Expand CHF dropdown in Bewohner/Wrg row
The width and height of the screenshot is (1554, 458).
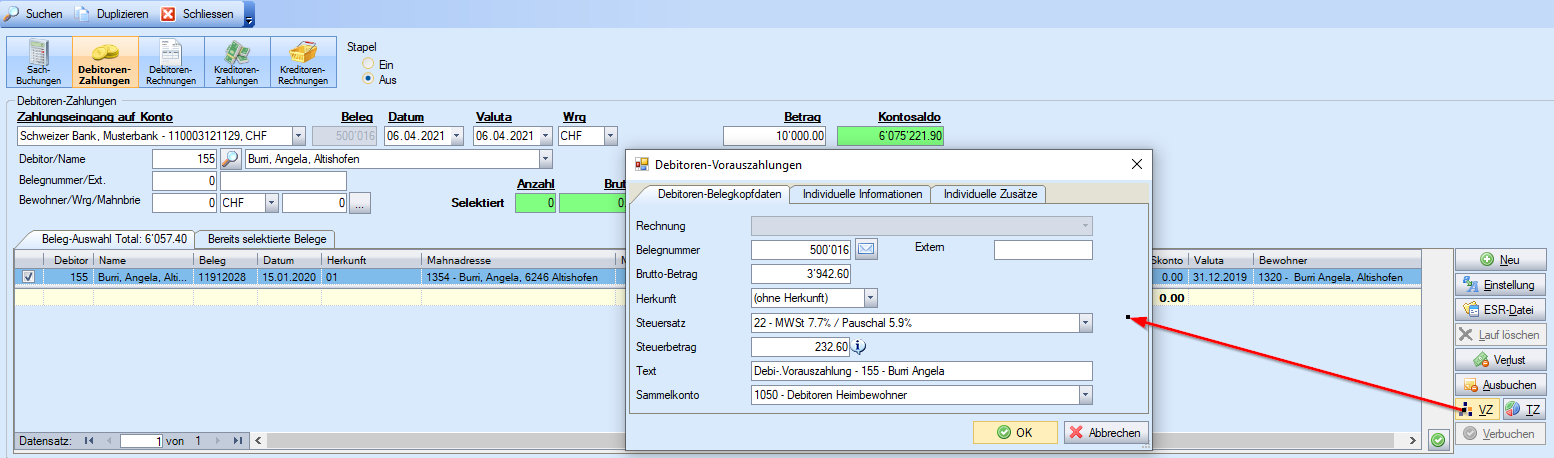coord(271,204)
